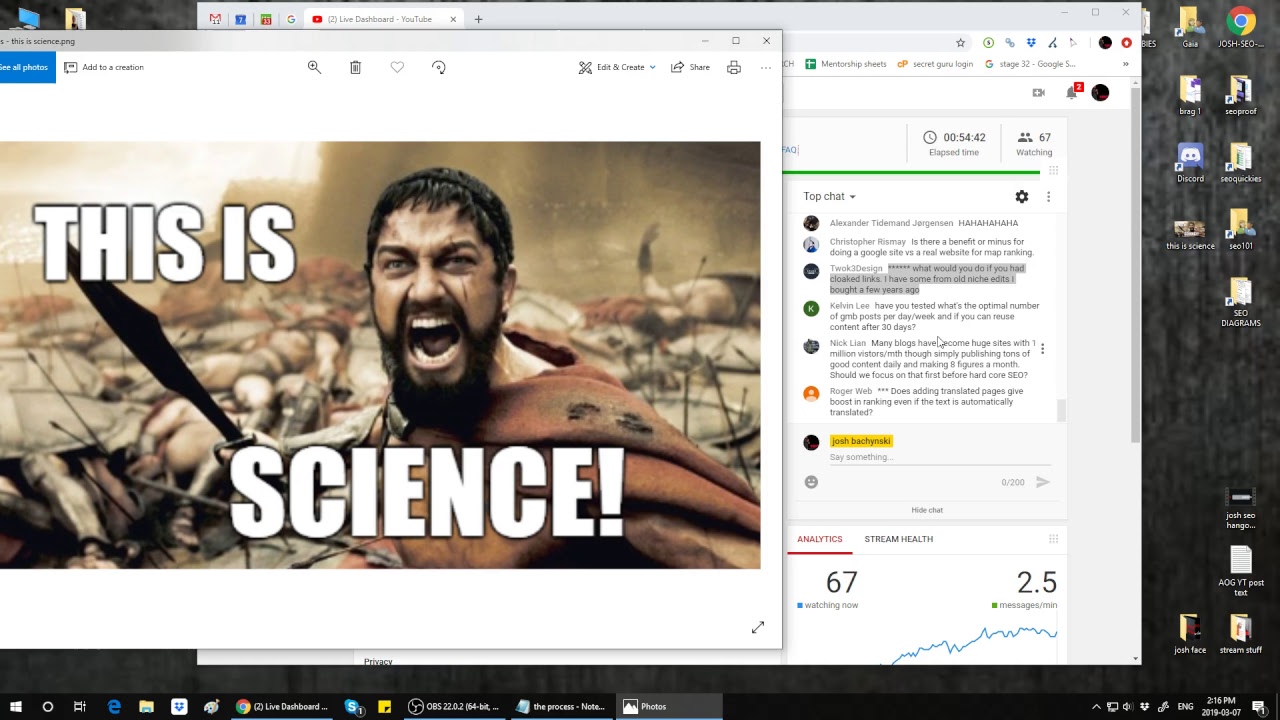Open a new Chrome tab
1280x720 pixels.
(x=478, y=19)
